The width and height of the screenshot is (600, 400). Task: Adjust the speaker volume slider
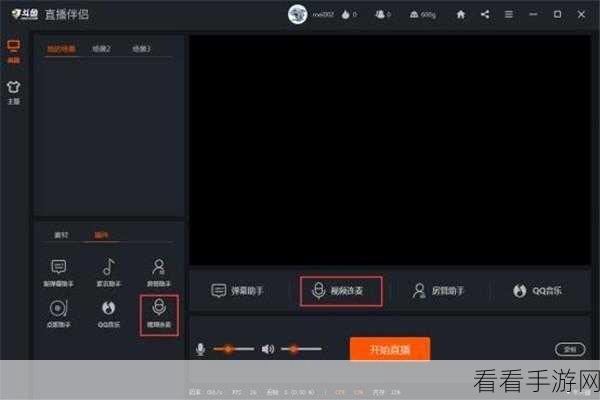pyautogui.click(x=301, y=349)
